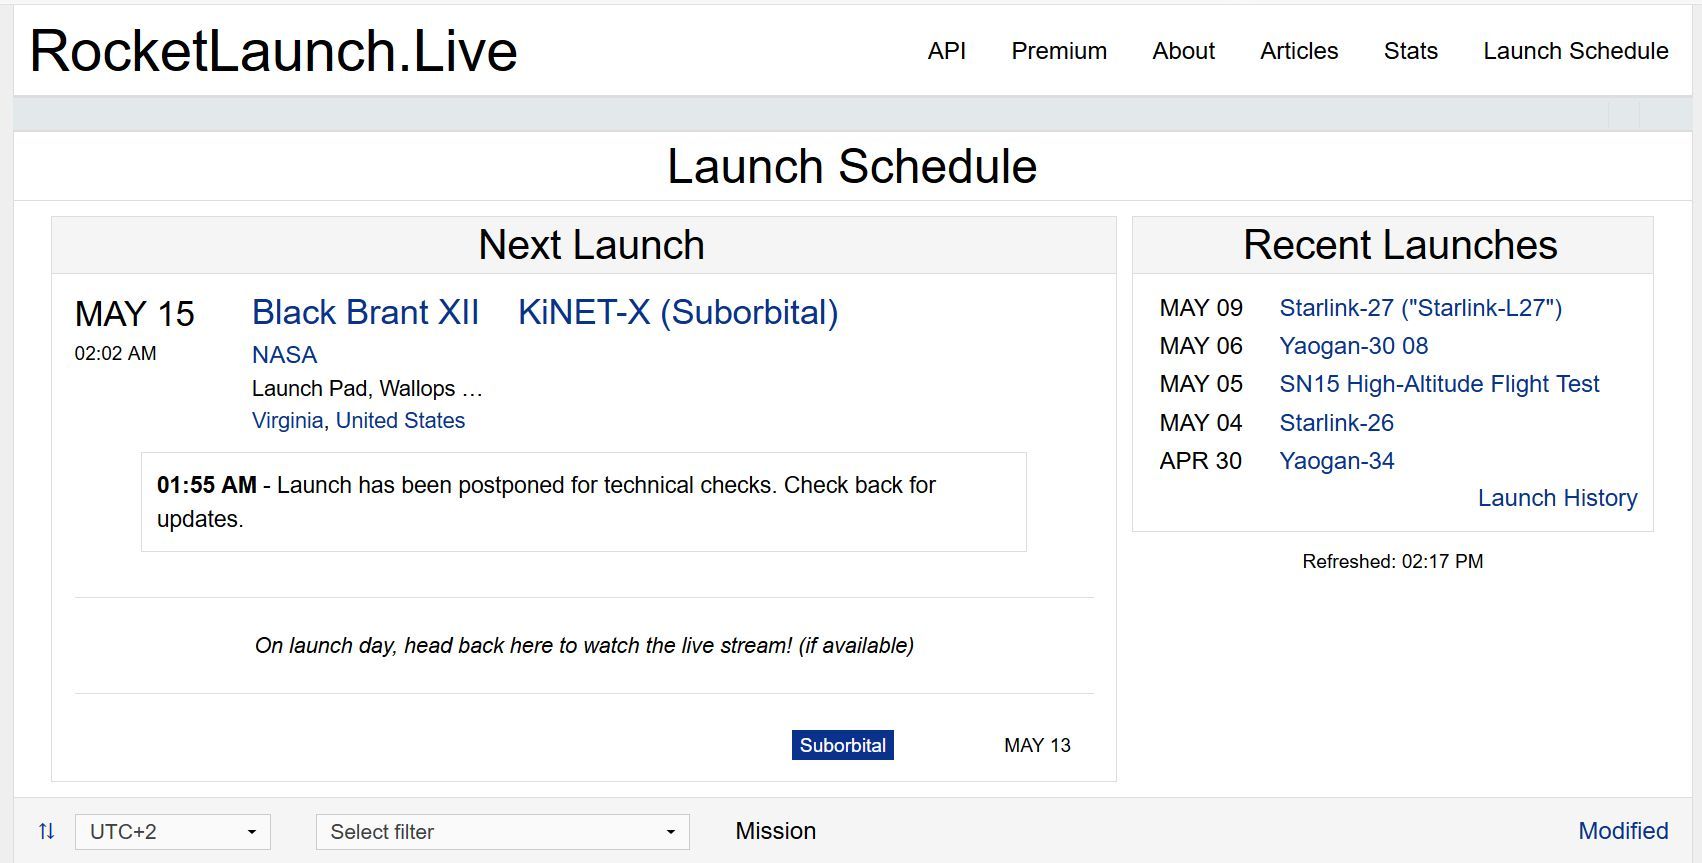
Task: Open the UTC+2 timezone dropdown
Action: point(172,832)
